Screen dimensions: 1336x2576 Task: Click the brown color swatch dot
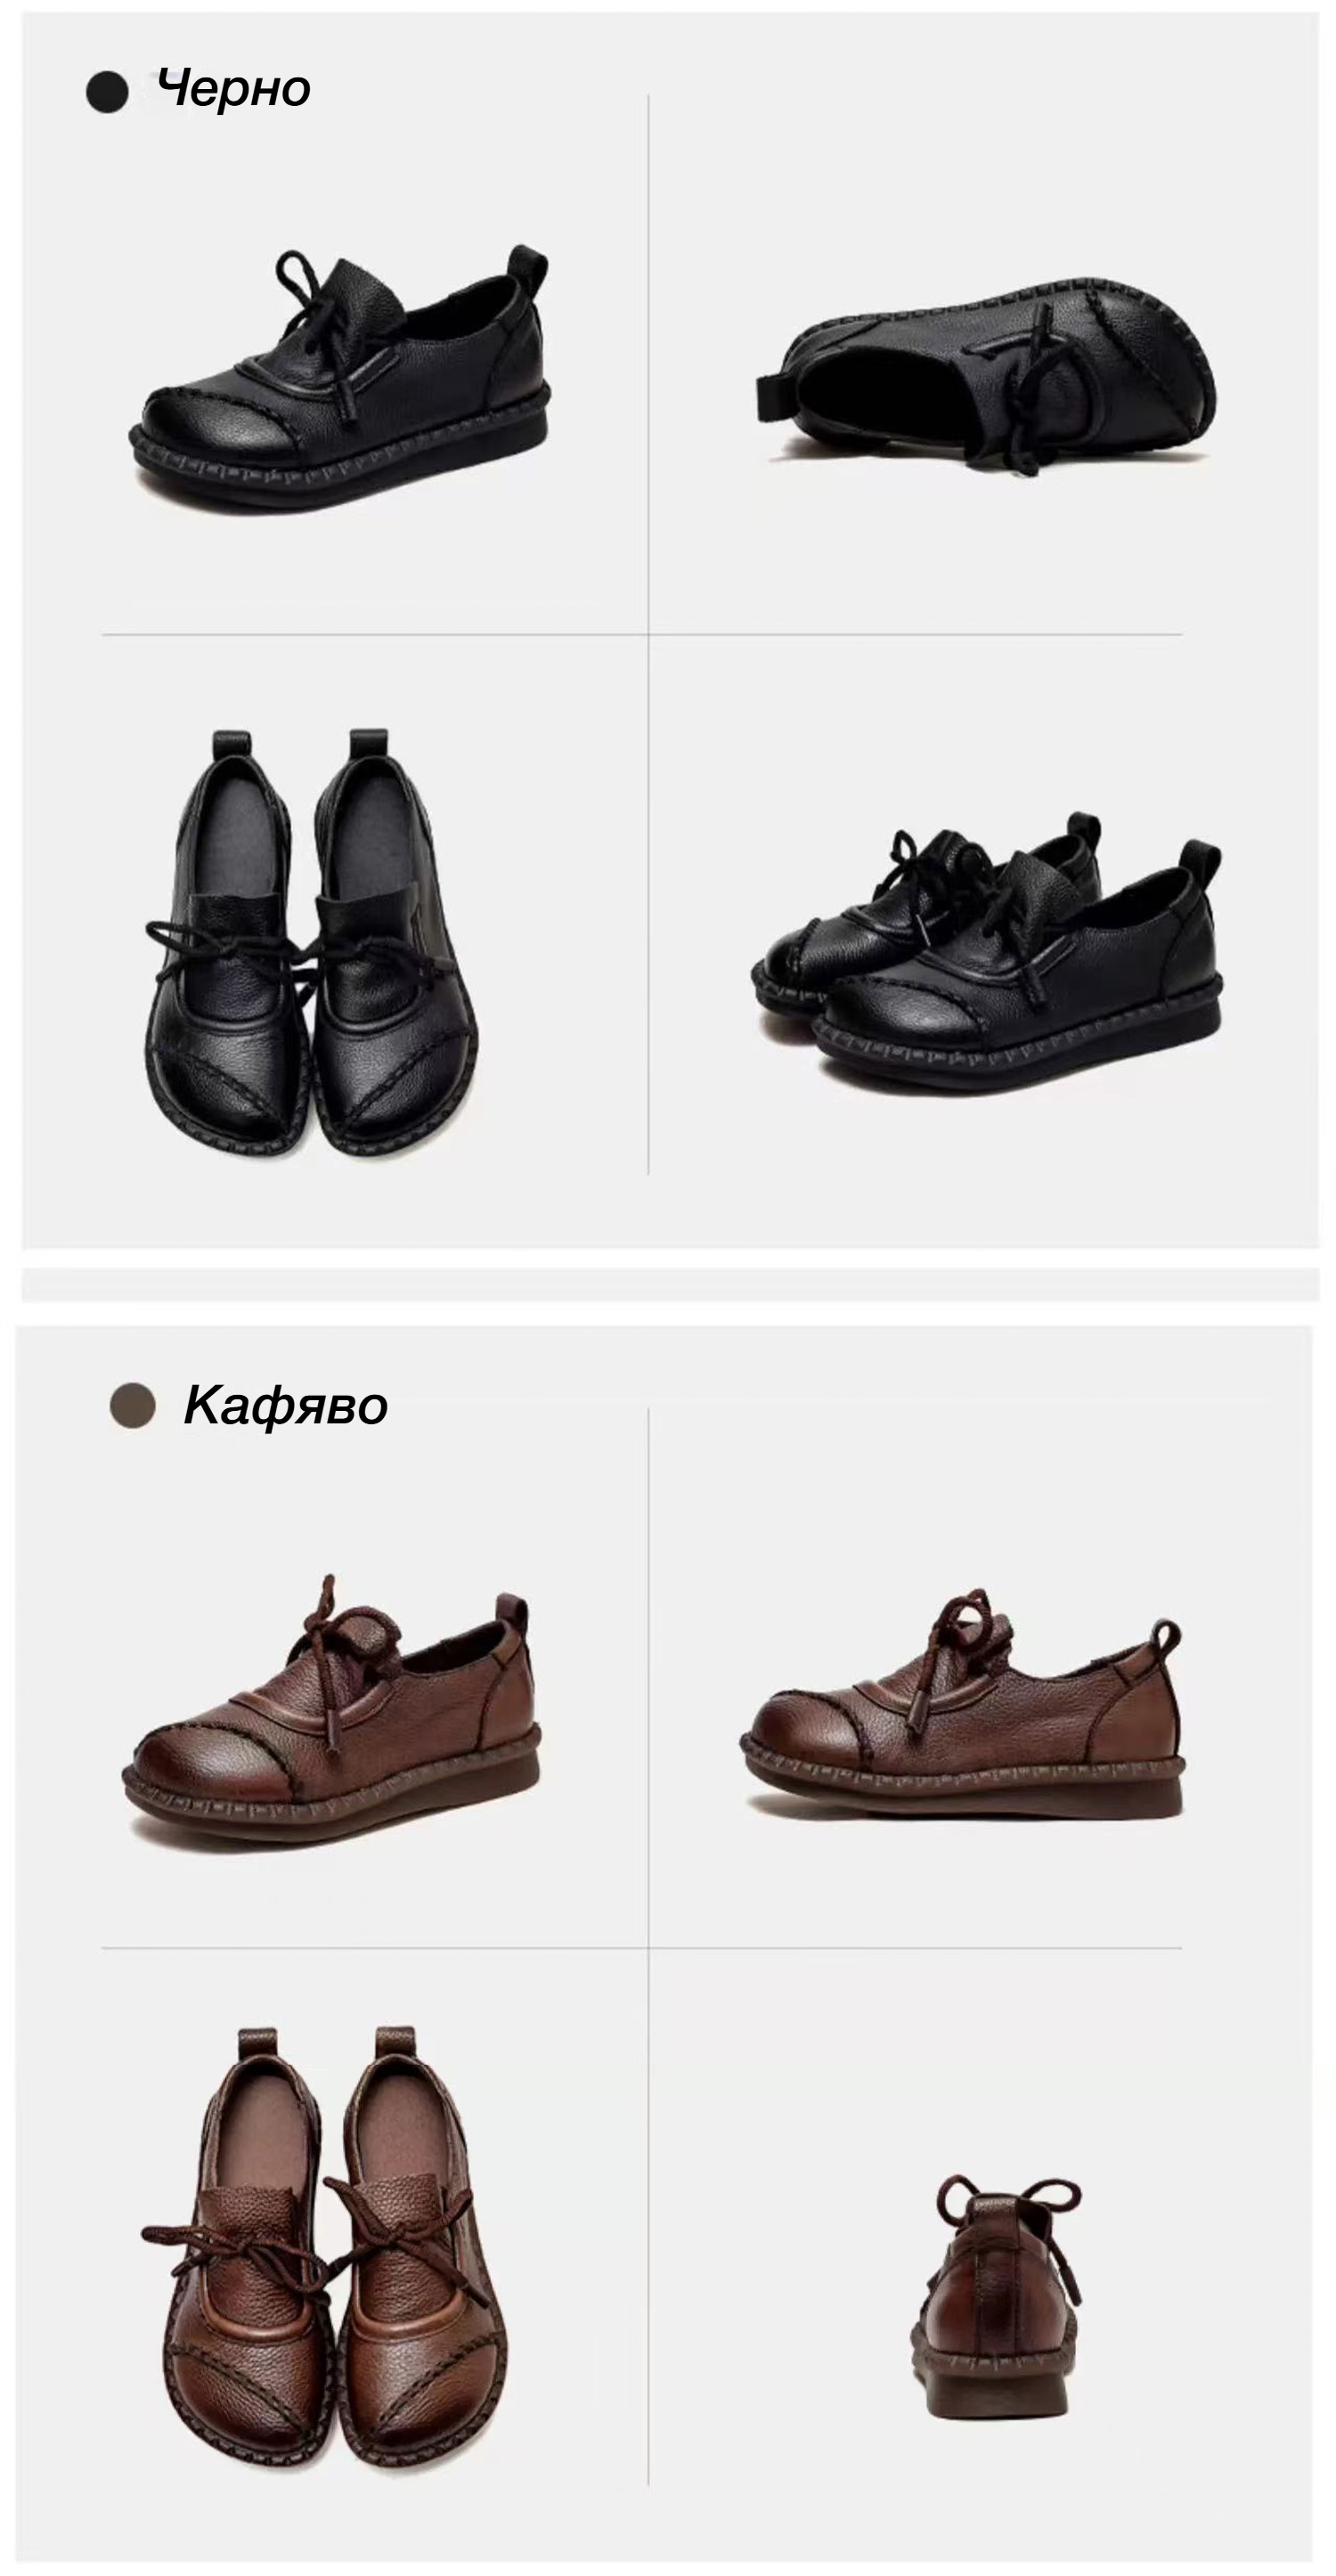coord(132,1405)
